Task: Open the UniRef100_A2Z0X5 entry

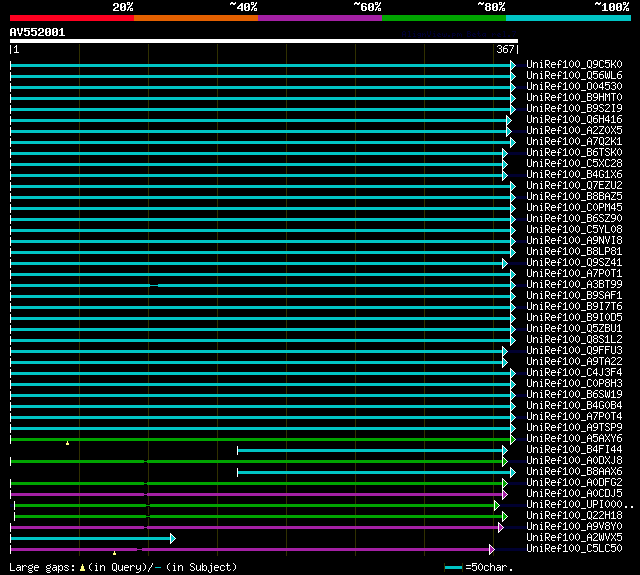Action: point(574,131)
